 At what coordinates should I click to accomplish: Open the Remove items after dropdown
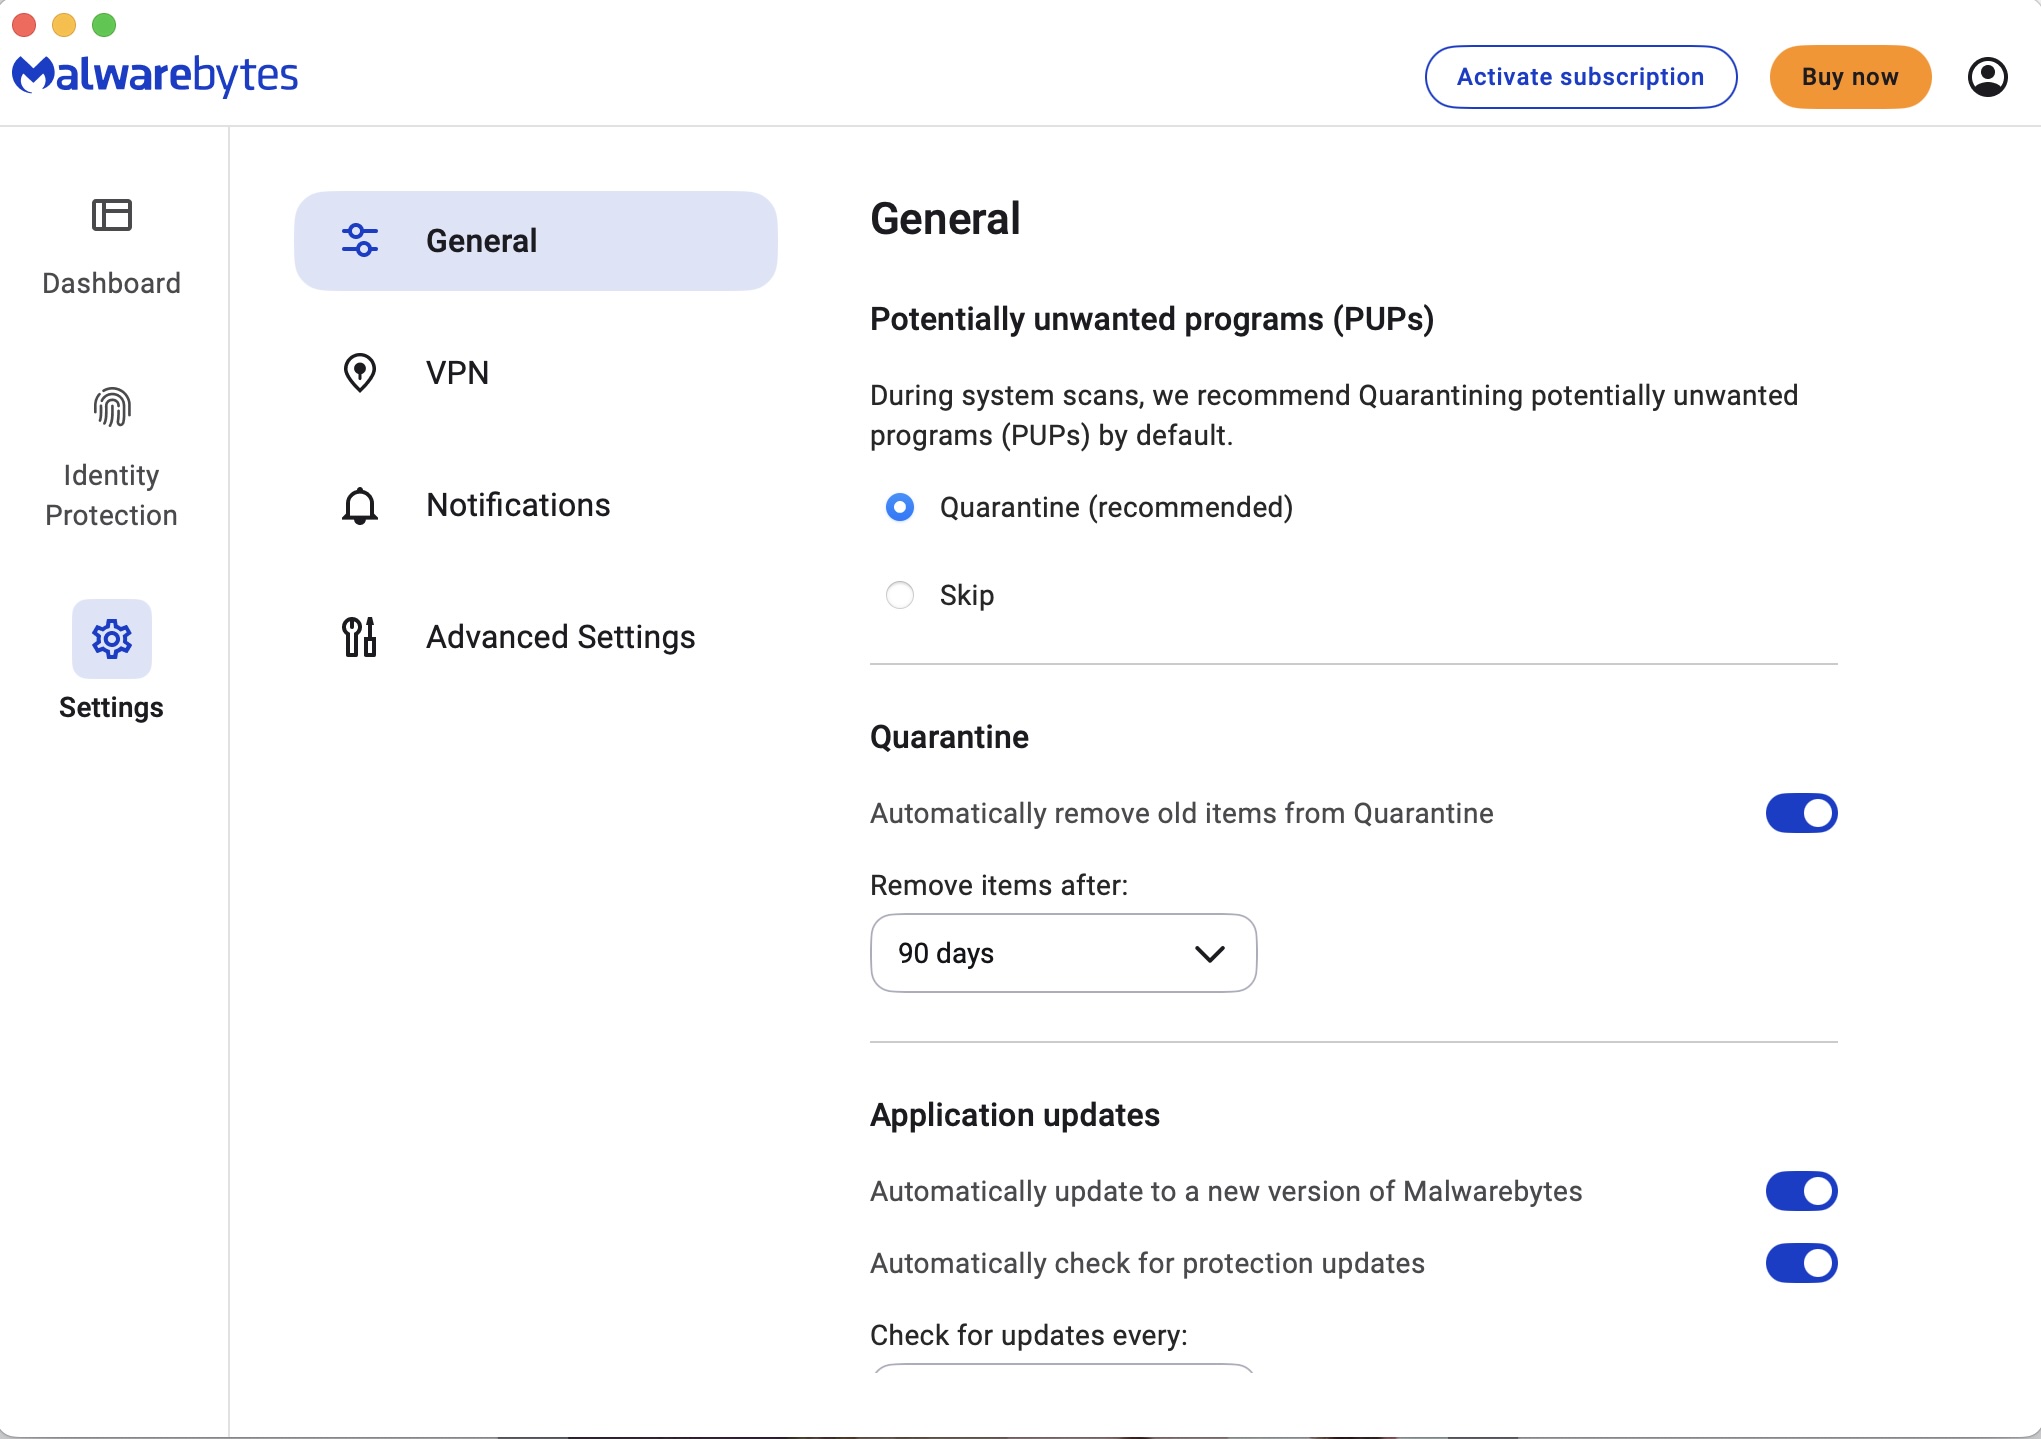coord(1062,953)
